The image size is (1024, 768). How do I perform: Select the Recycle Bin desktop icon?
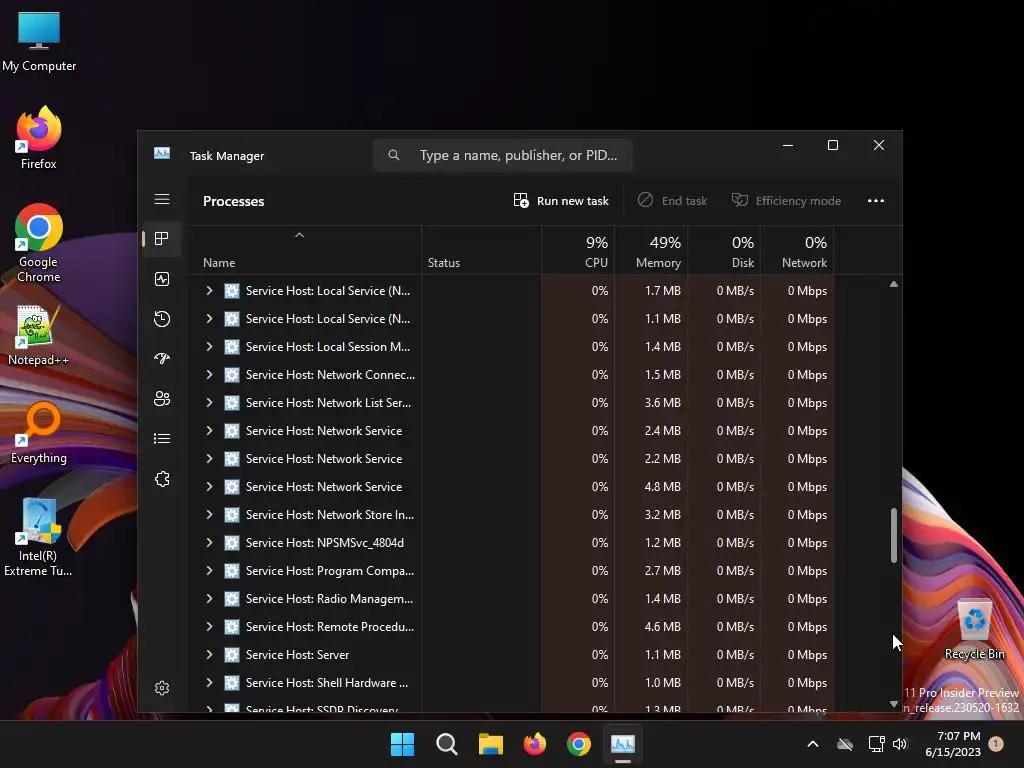coord(974,630)
